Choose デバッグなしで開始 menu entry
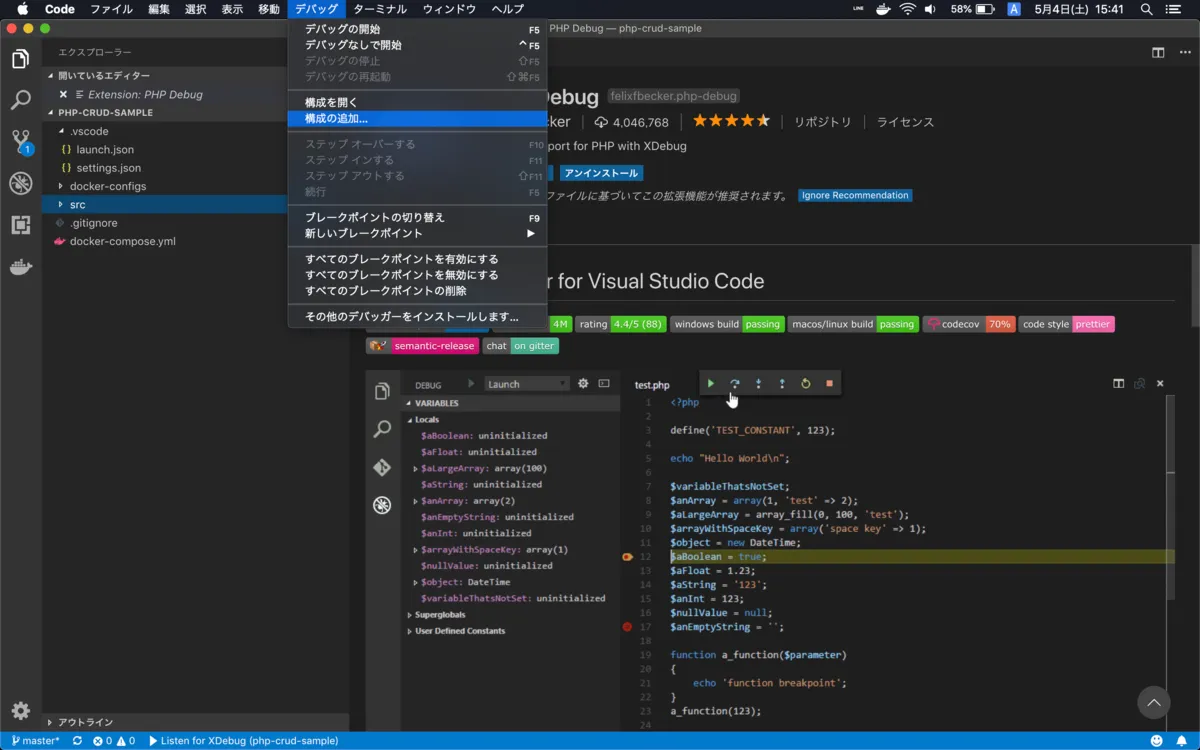Viewport: 1200px width, 750px height. click(x=417, y=45)
